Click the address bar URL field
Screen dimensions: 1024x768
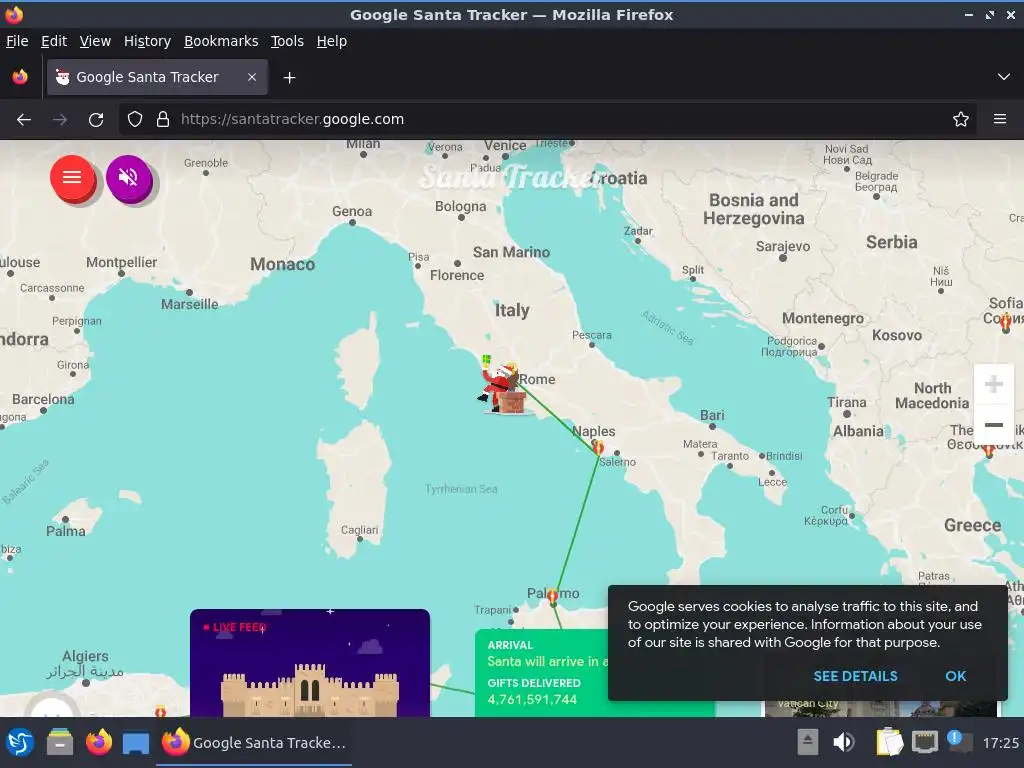point(547,120)
